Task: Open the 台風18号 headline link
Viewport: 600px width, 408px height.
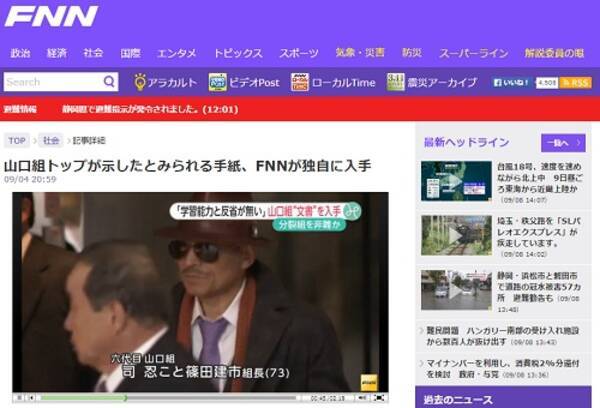Action: click(540, 178)
